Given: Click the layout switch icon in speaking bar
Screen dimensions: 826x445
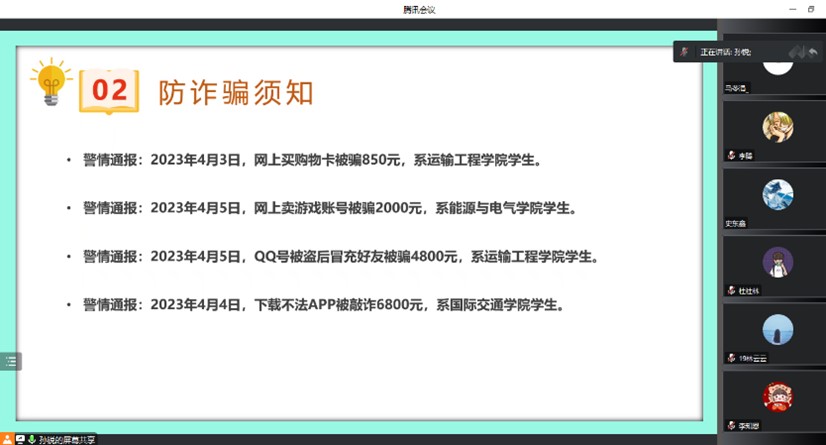Looking at the screenshot, I should 796,52.
